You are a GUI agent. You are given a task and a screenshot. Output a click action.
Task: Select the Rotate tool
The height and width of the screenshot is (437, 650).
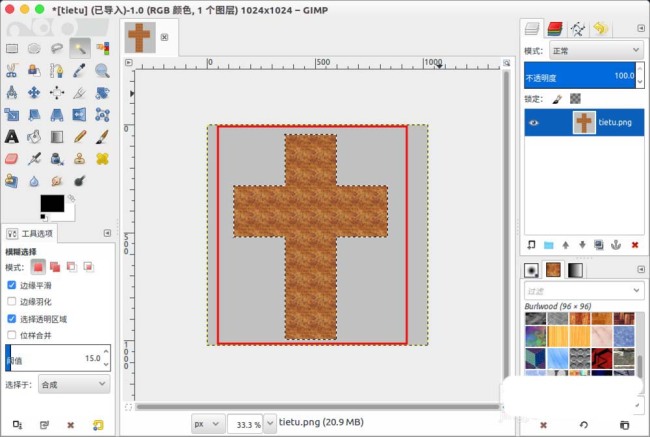(102, 92)
